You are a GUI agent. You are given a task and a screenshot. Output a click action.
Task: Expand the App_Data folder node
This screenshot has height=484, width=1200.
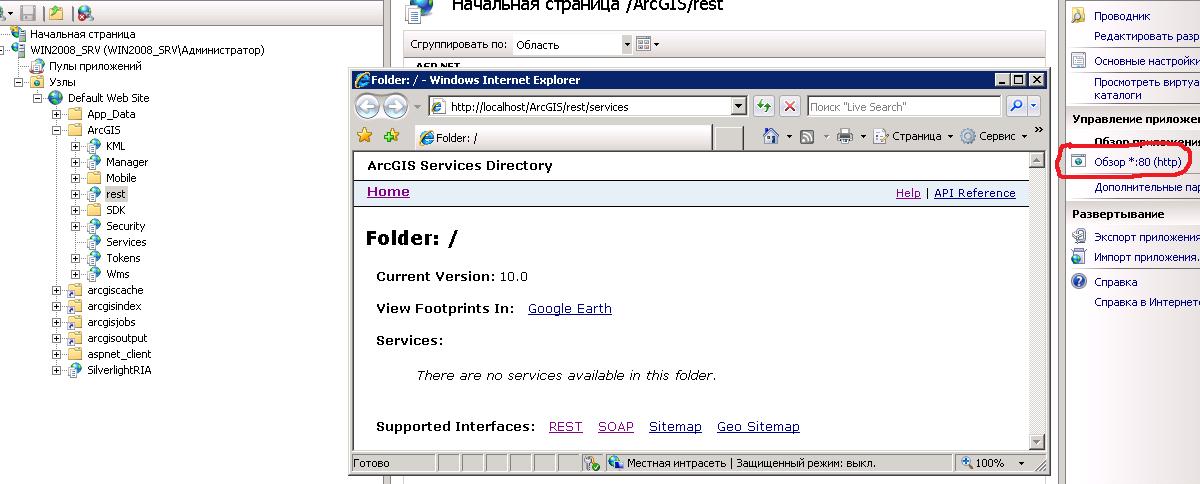57,114
